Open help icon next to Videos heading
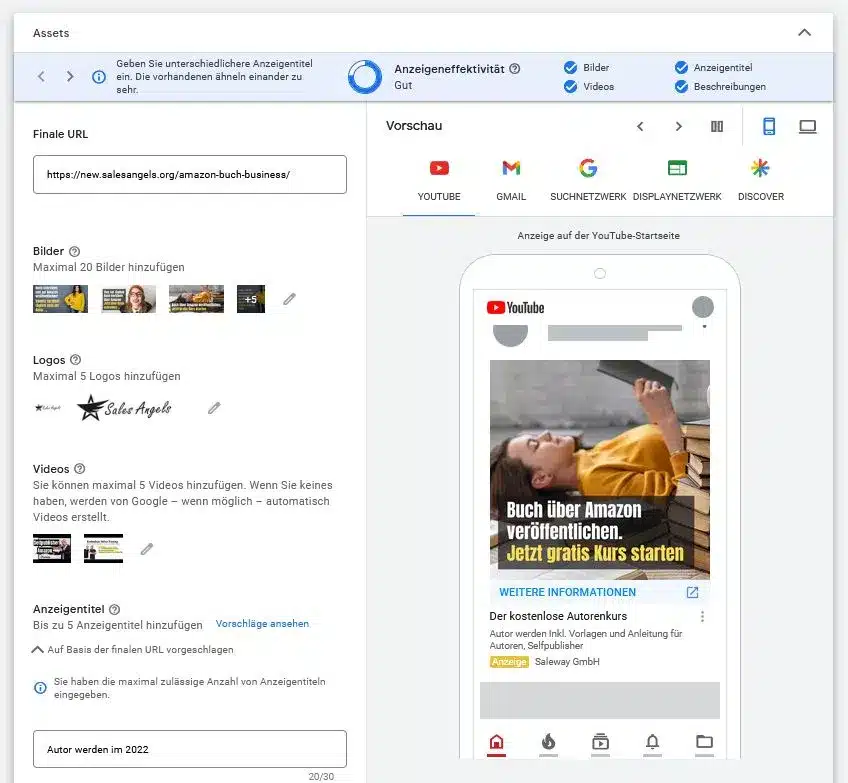 (x=80, y=469)
